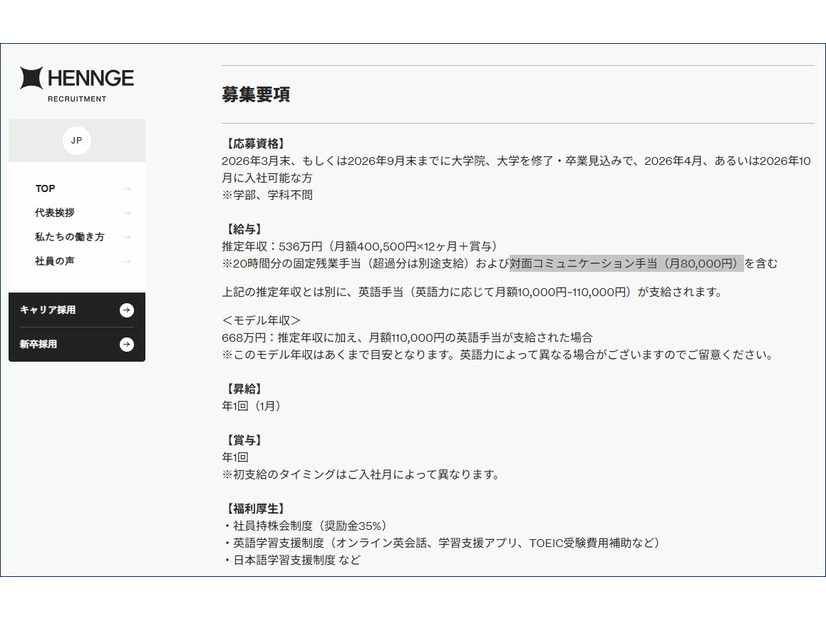Click the arrow icon beside TOP
The width and height of the screenshot is (826, 620).
pos(128,188)
